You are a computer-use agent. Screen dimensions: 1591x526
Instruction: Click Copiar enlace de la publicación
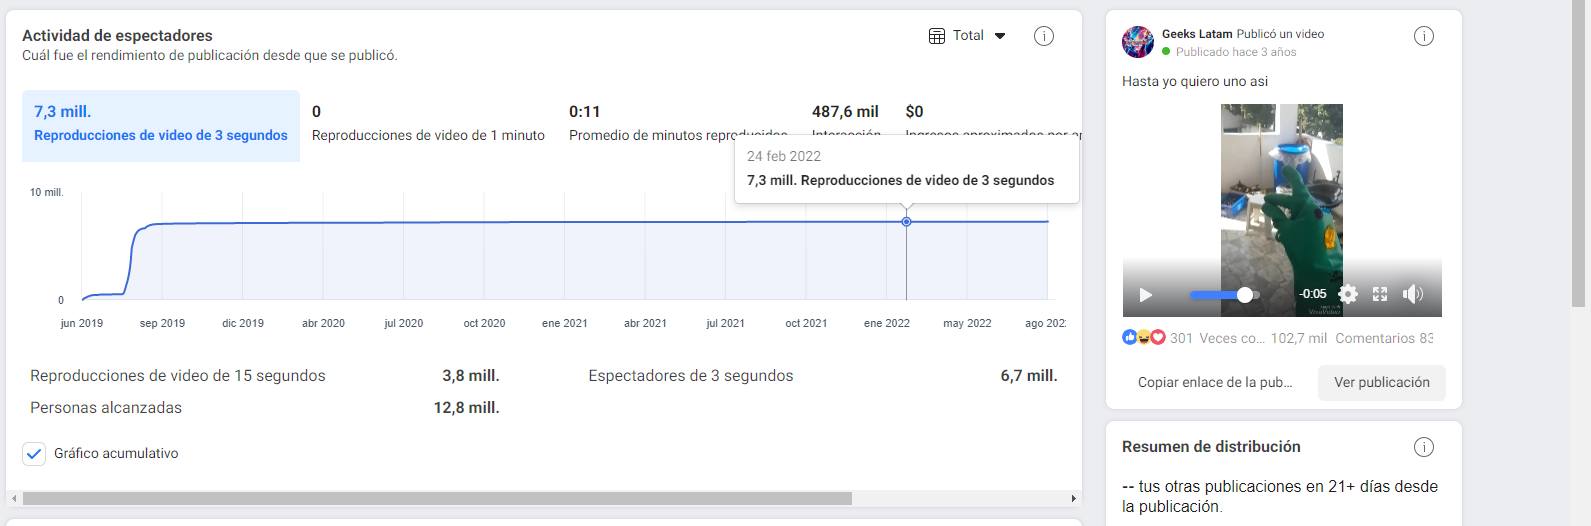tap(1215, 382)
